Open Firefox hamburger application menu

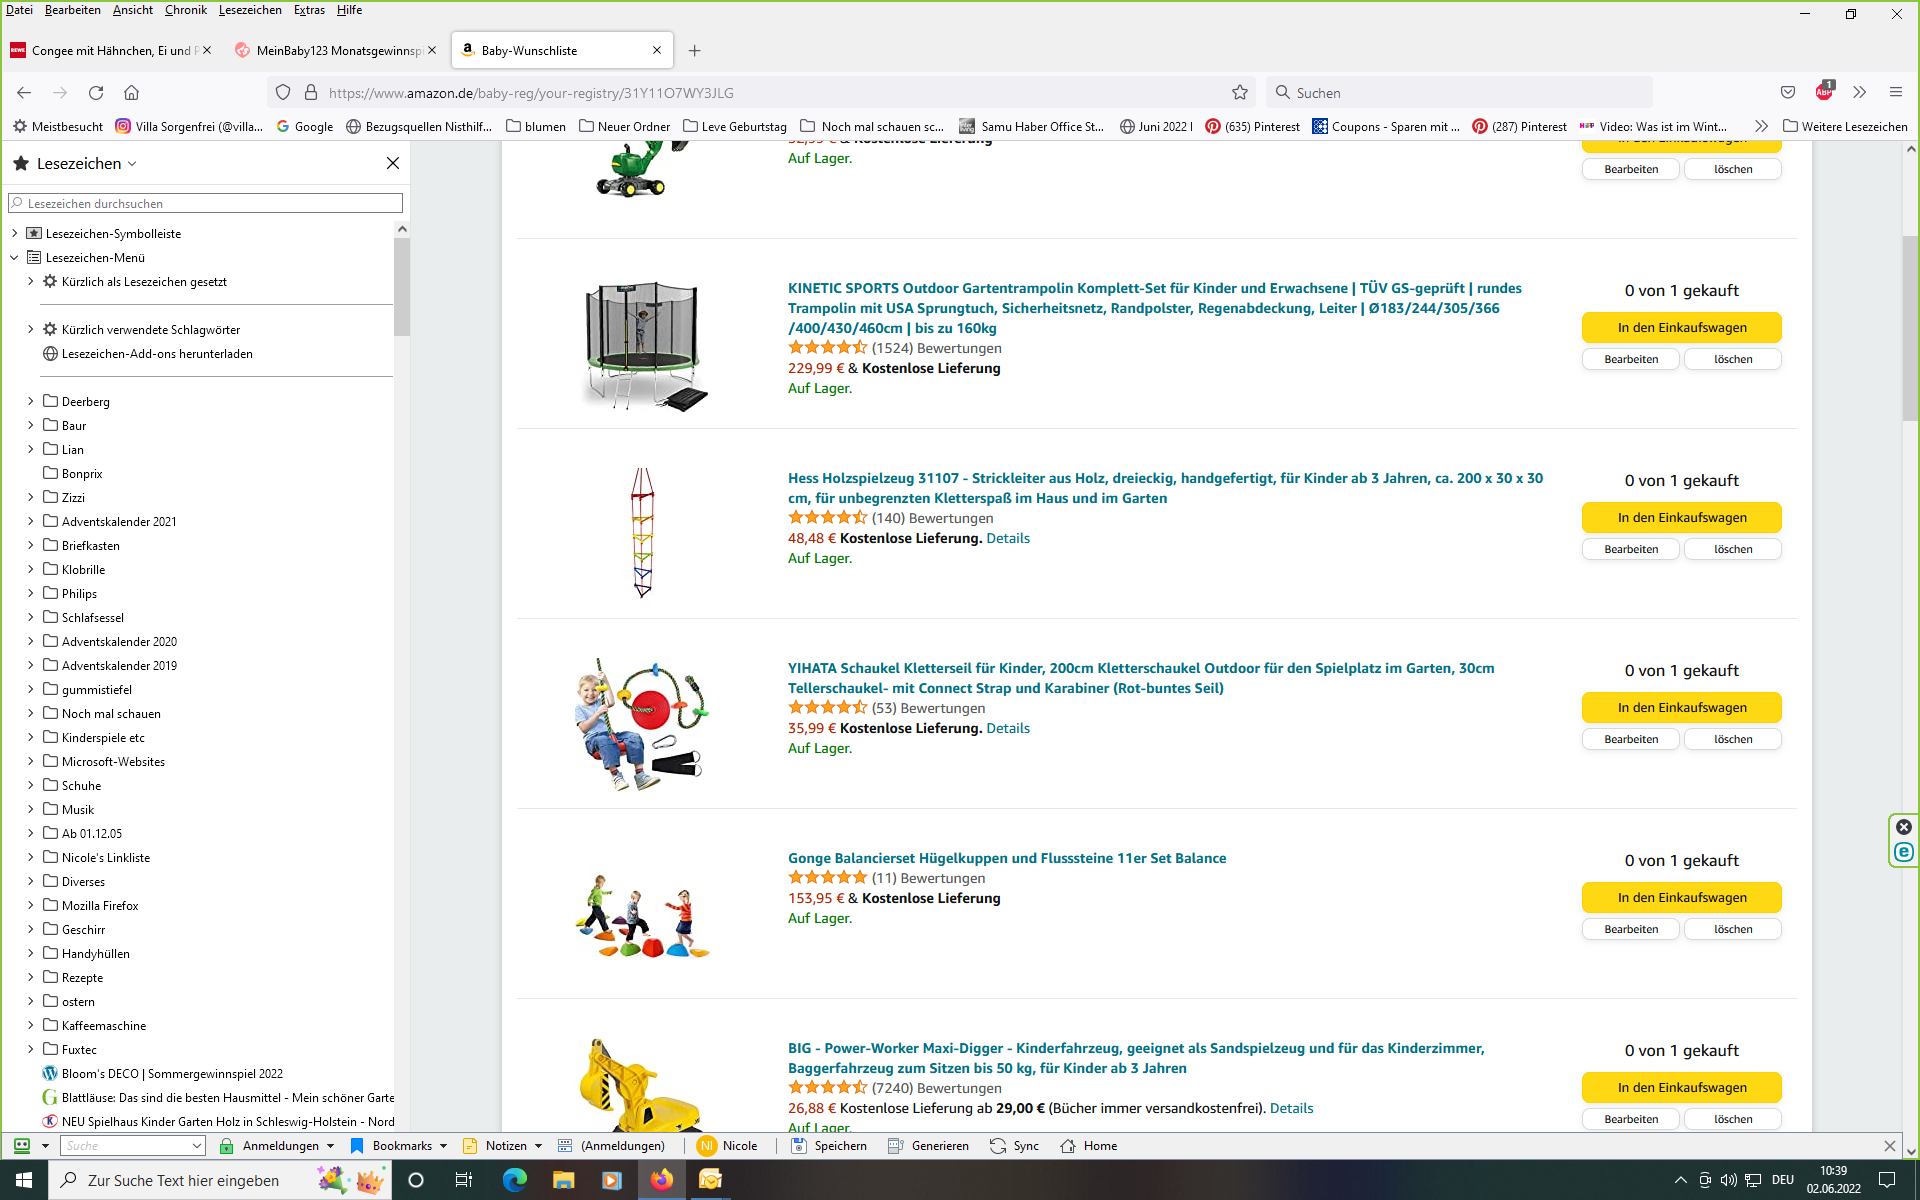[1896, 92]
